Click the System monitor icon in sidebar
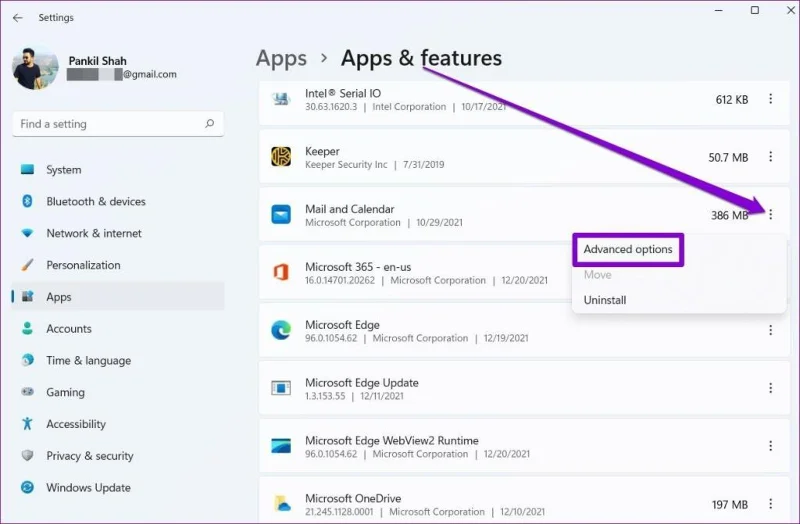Image resolution: width=800 pixels, height=524 pixels. 28,169
